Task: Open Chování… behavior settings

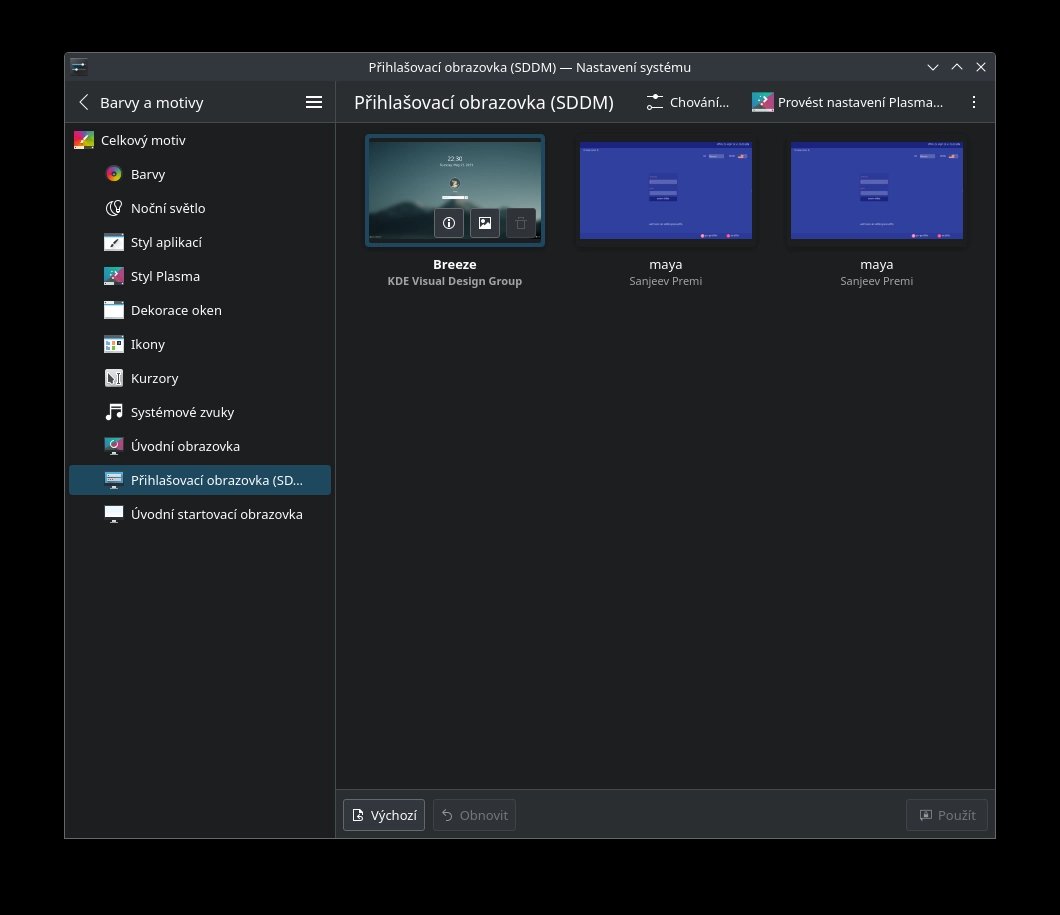Action: tap(687, 102)
